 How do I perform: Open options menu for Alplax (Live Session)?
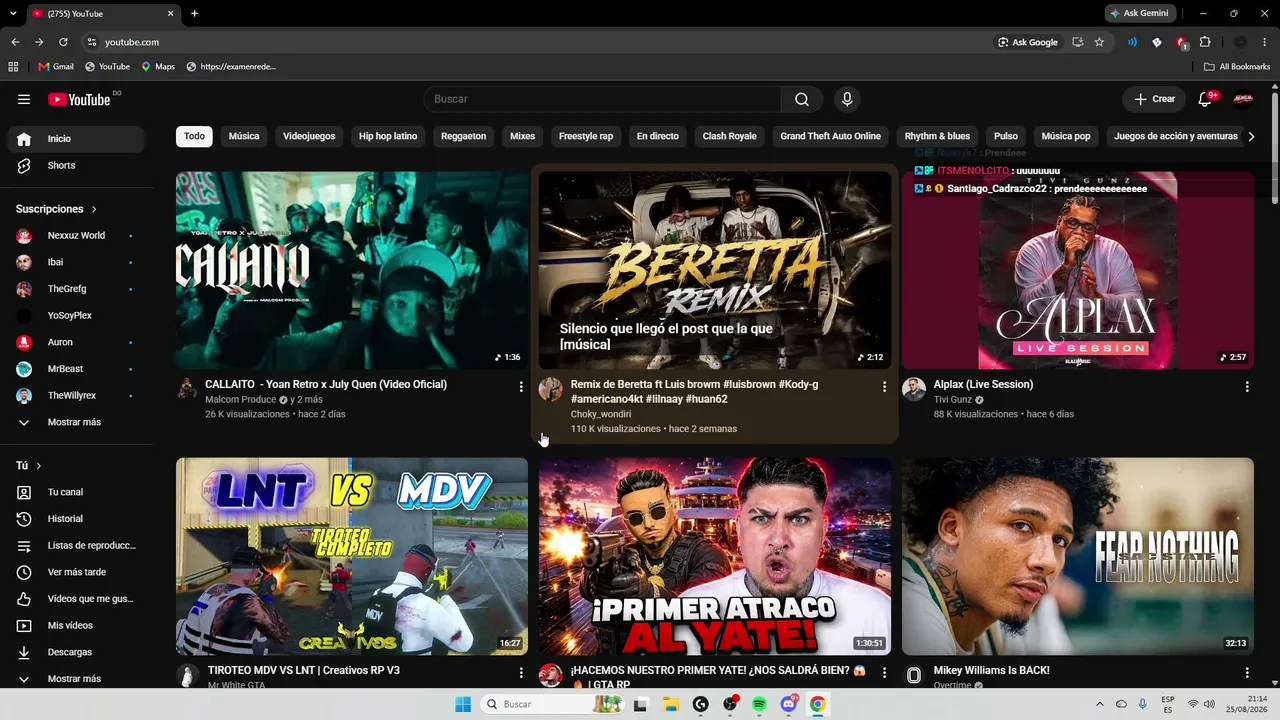tap(1247, 386)
